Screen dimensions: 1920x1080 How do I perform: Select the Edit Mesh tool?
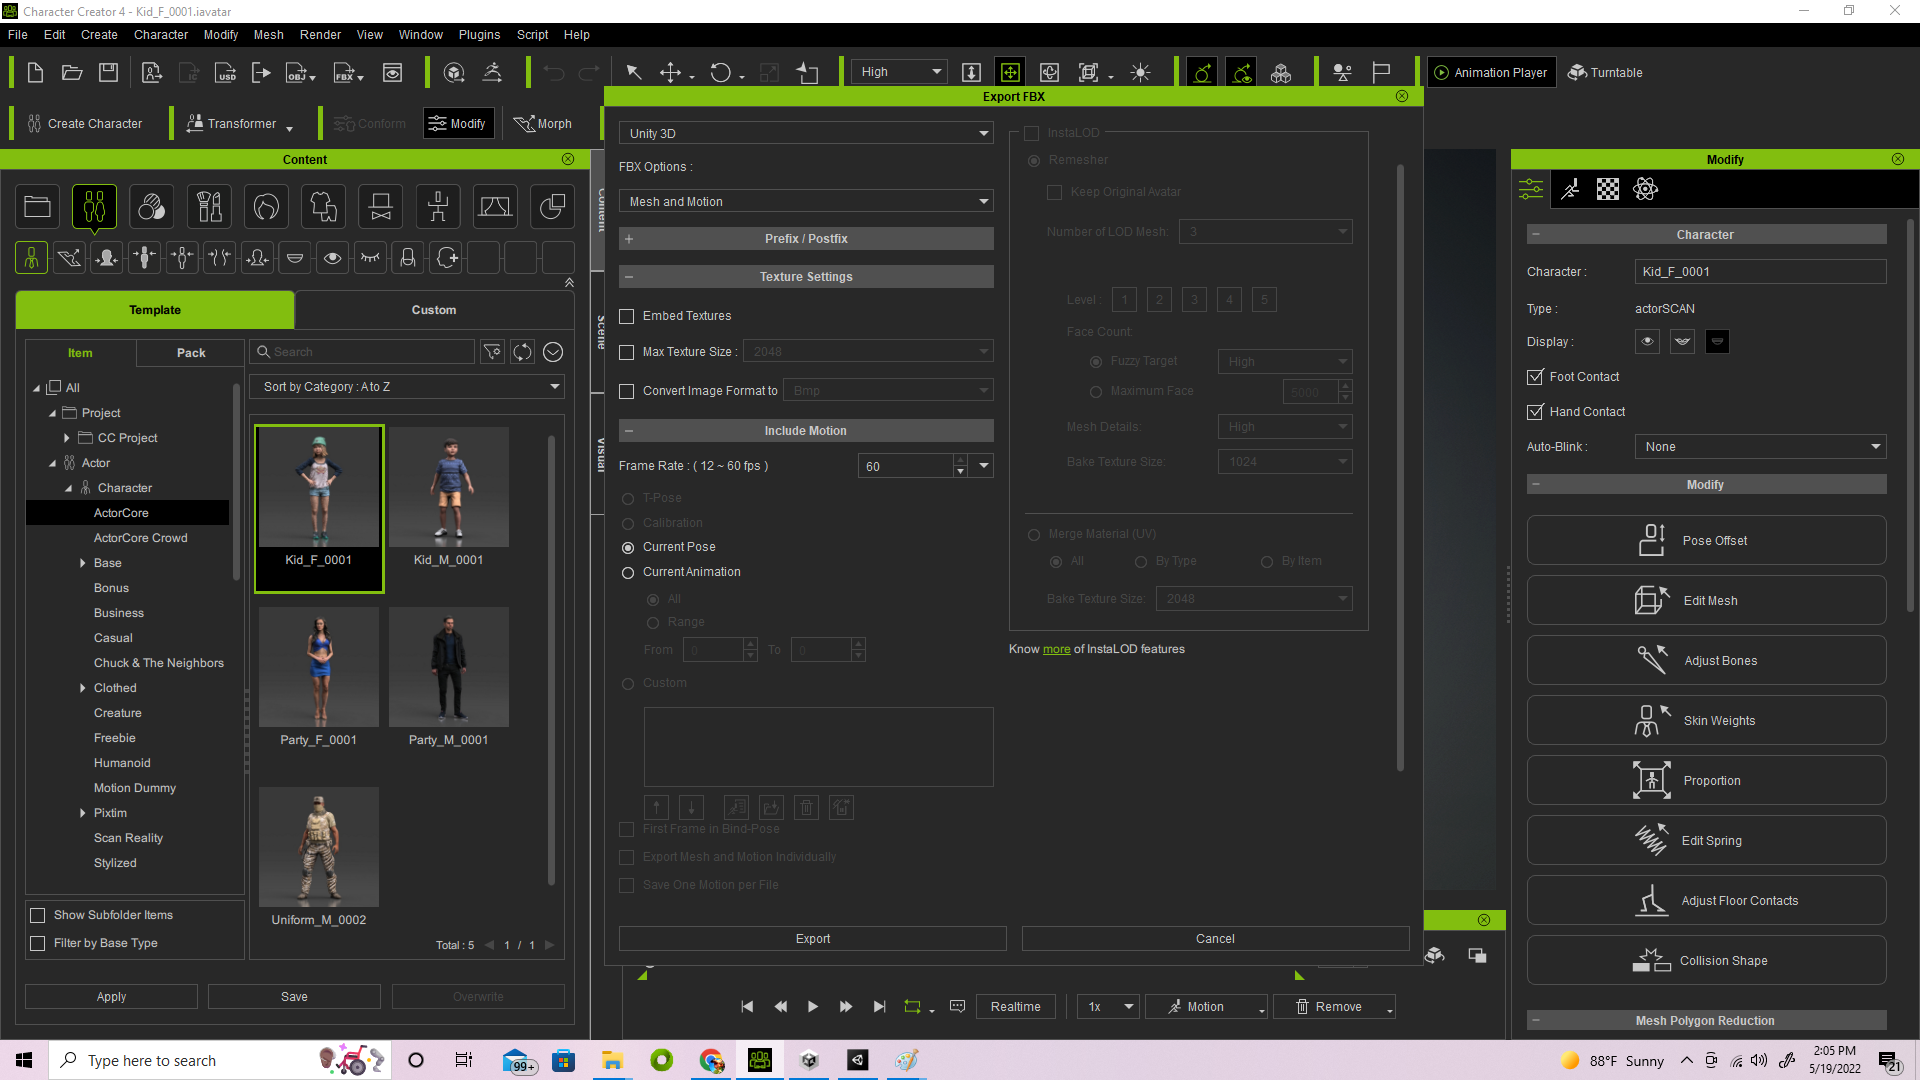1710,600
